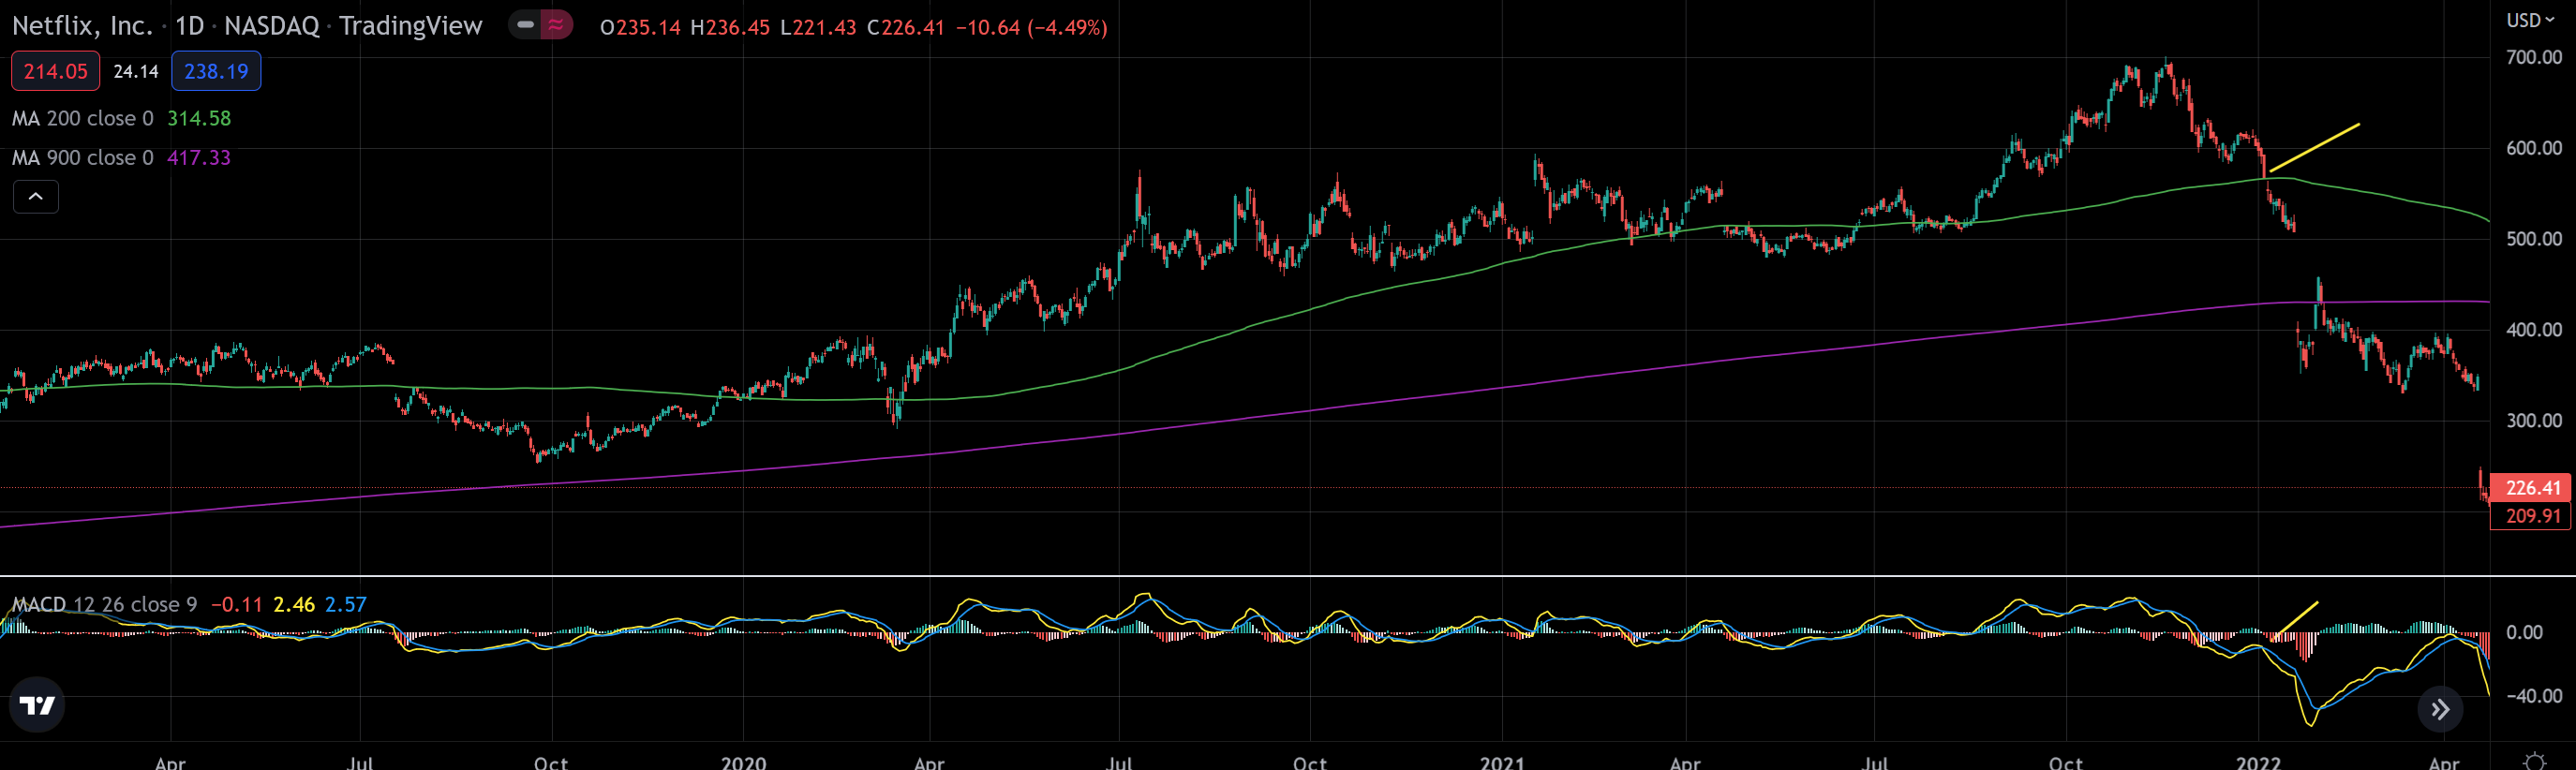Click the MACD histogram value -0.11
The height and width of the screenshot is (770, 2576).
pyautogui.click(x=237, y=604)
